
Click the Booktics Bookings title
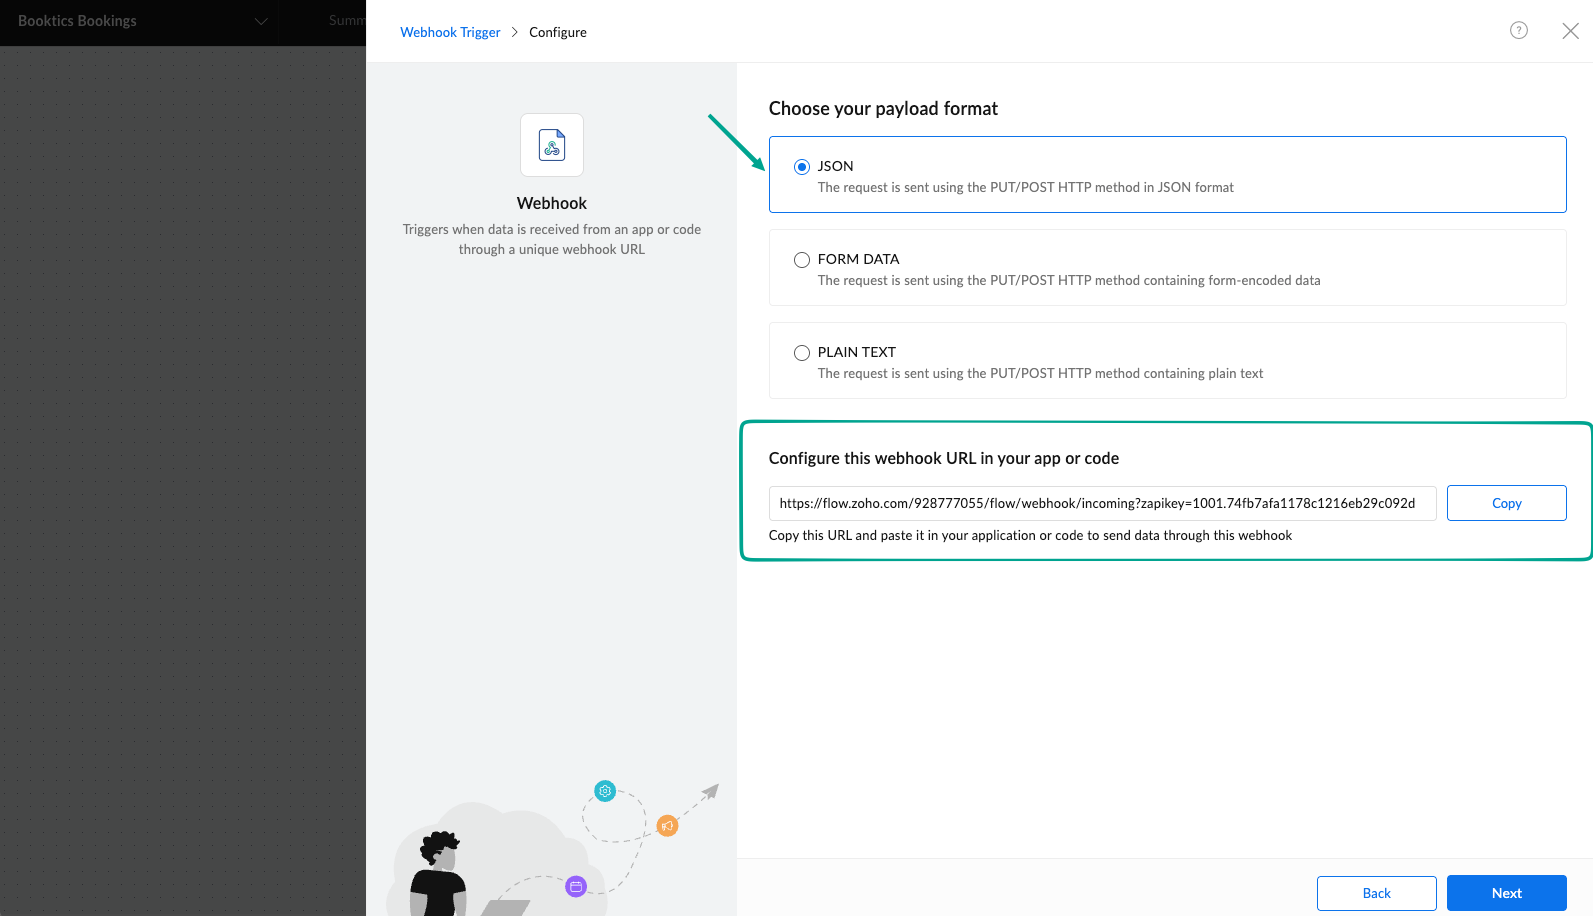click(77, 21)
